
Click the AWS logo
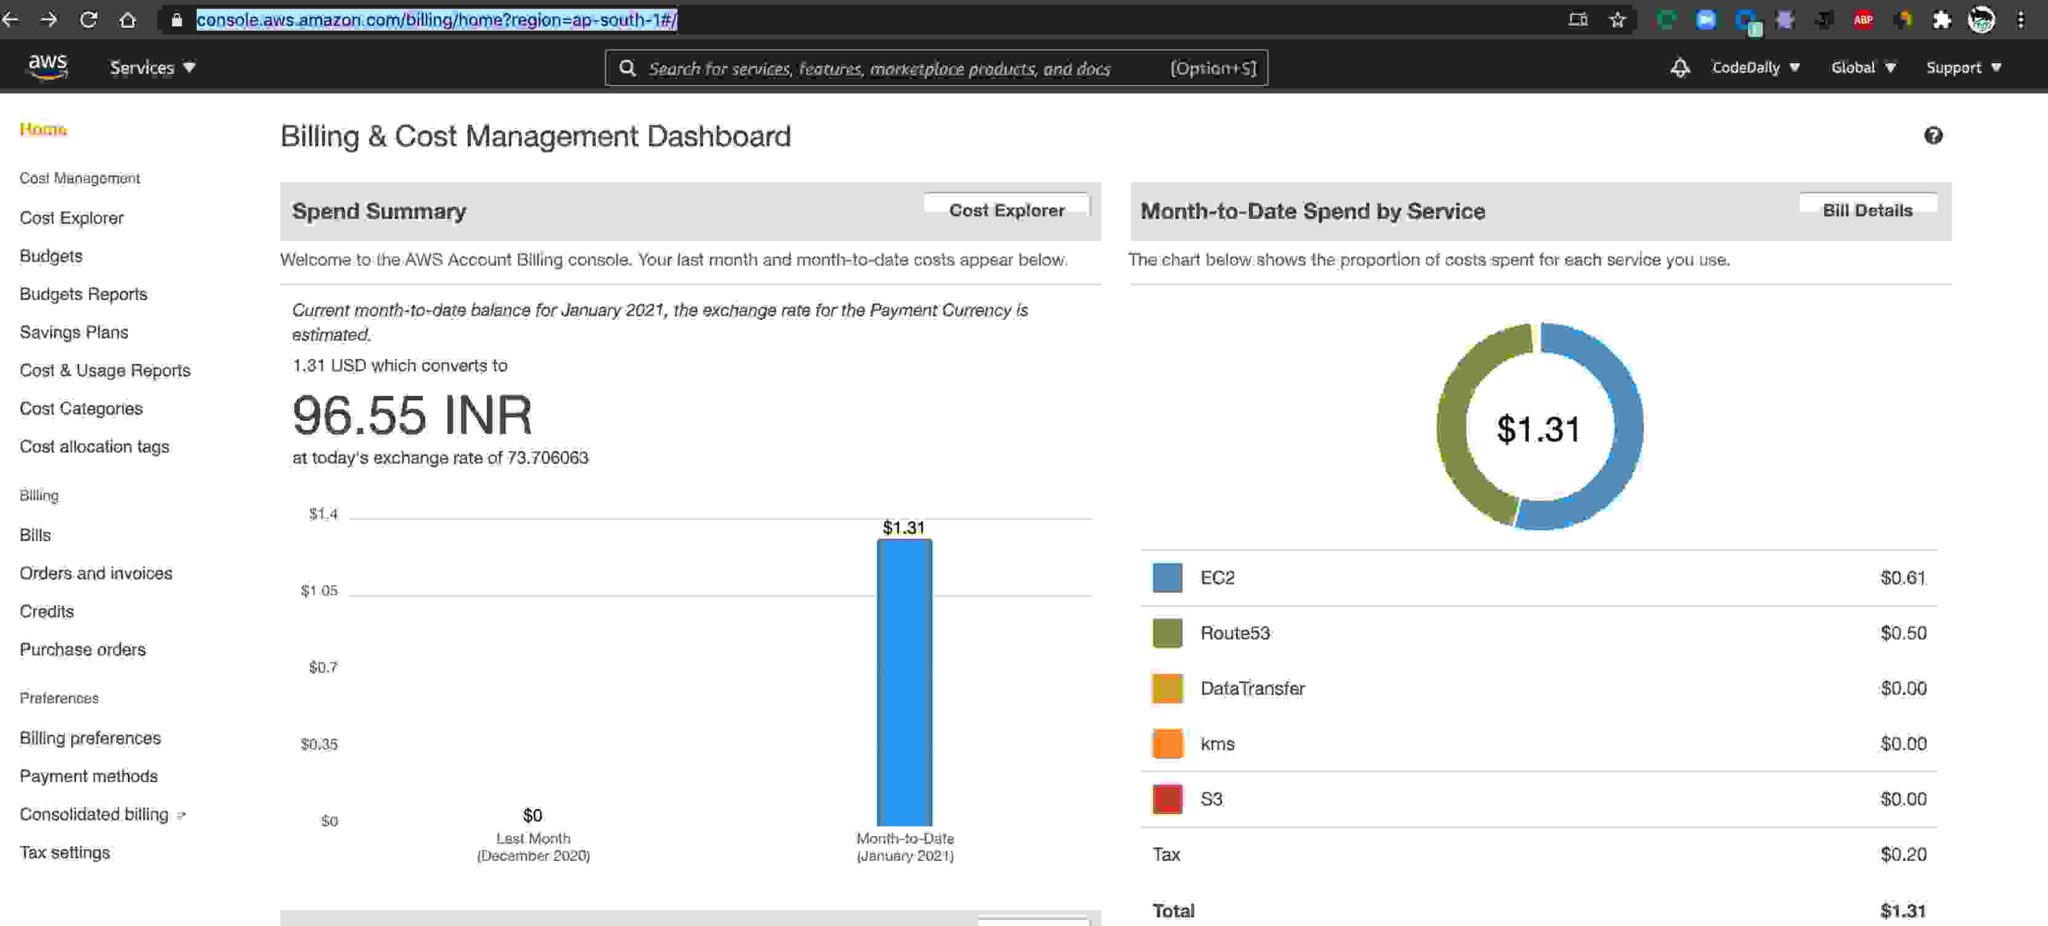click(x=47, y=67)
